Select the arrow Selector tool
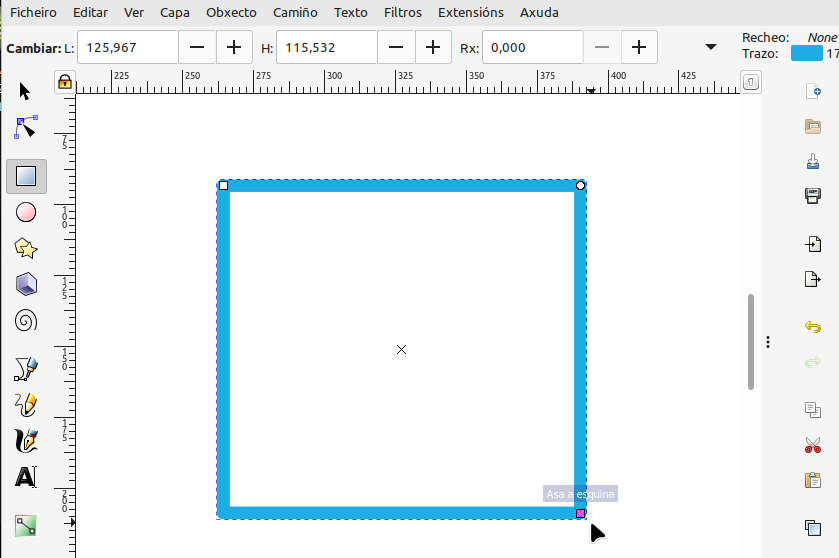This screenshot has width=839, height=558. pos(25,91)
